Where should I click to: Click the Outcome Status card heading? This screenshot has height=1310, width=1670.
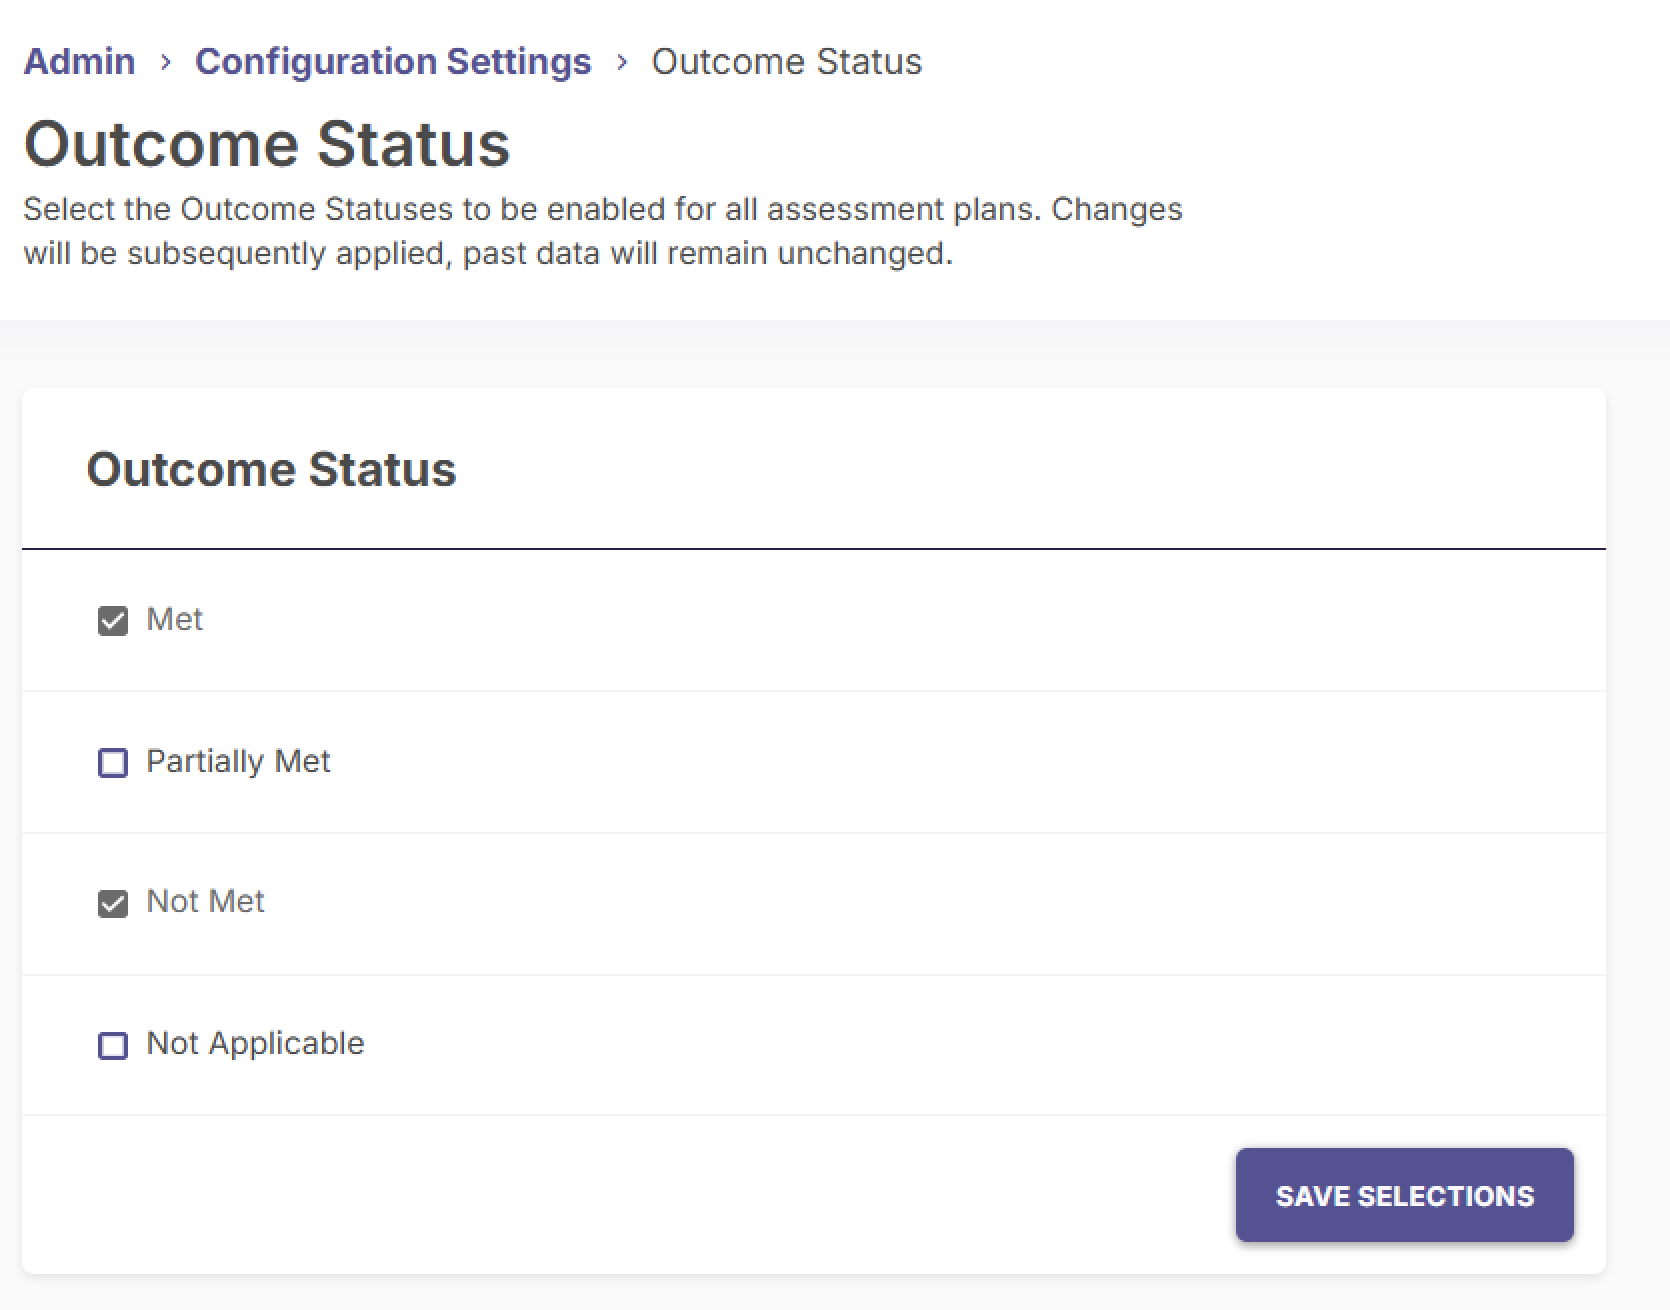pos(271,470)
